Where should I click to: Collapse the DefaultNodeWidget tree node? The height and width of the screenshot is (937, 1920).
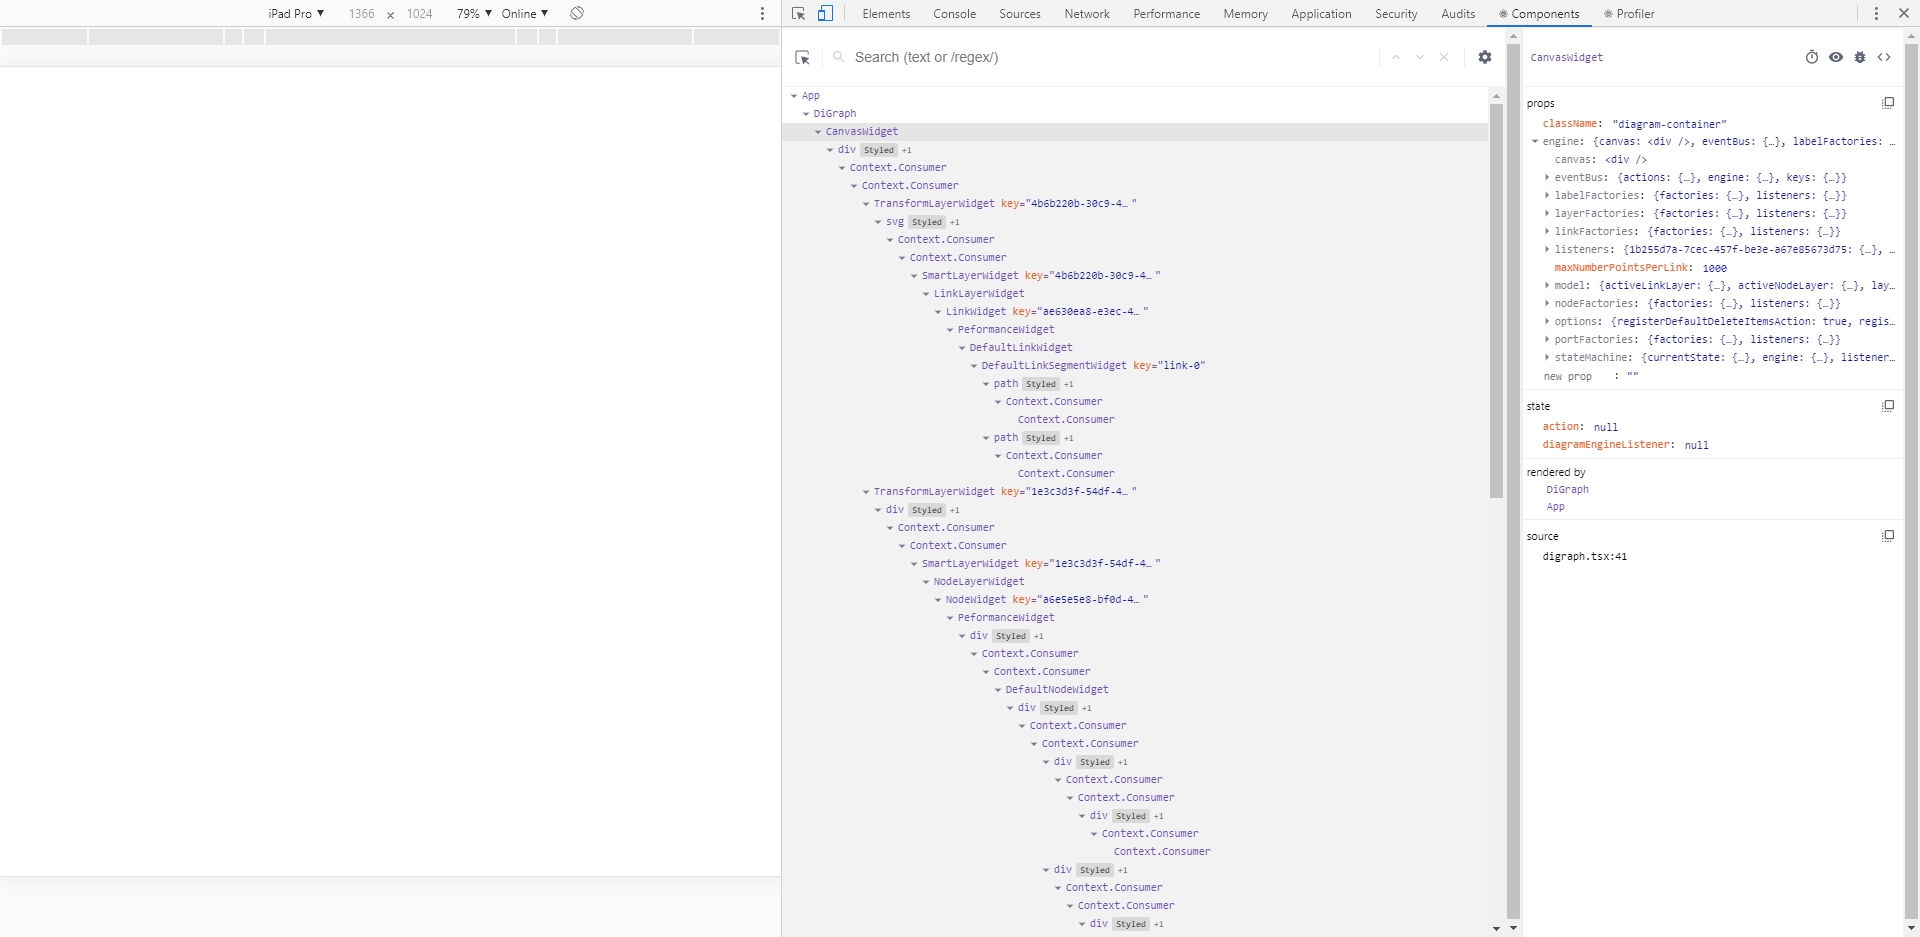[x=998, y=690]
